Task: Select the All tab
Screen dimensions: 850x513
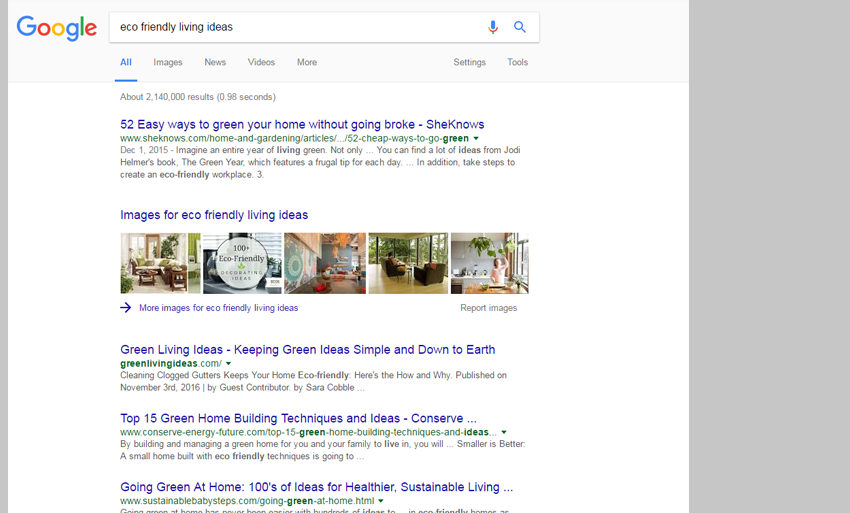Action: pyautogui.click(x=126, y=62)
